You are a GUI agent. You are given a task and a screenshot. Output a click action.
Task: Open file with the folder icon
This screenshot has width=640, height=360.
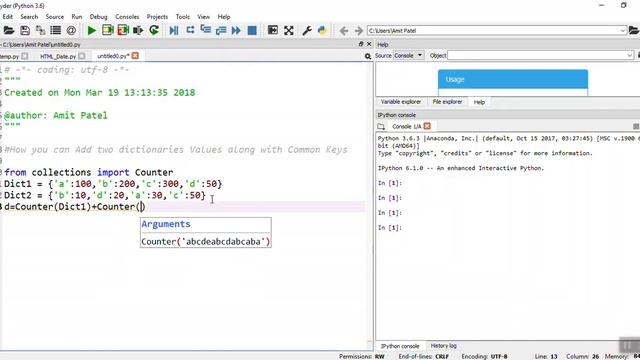click(x=9, y=30)
